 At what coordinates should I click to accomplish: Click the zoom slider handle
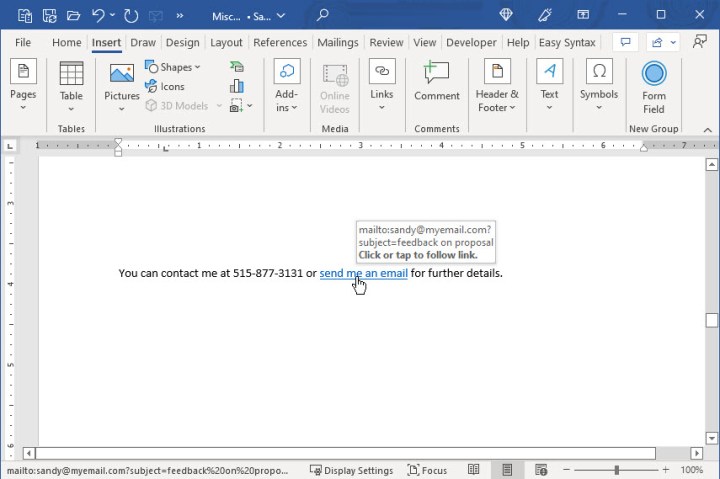[616, 470]
